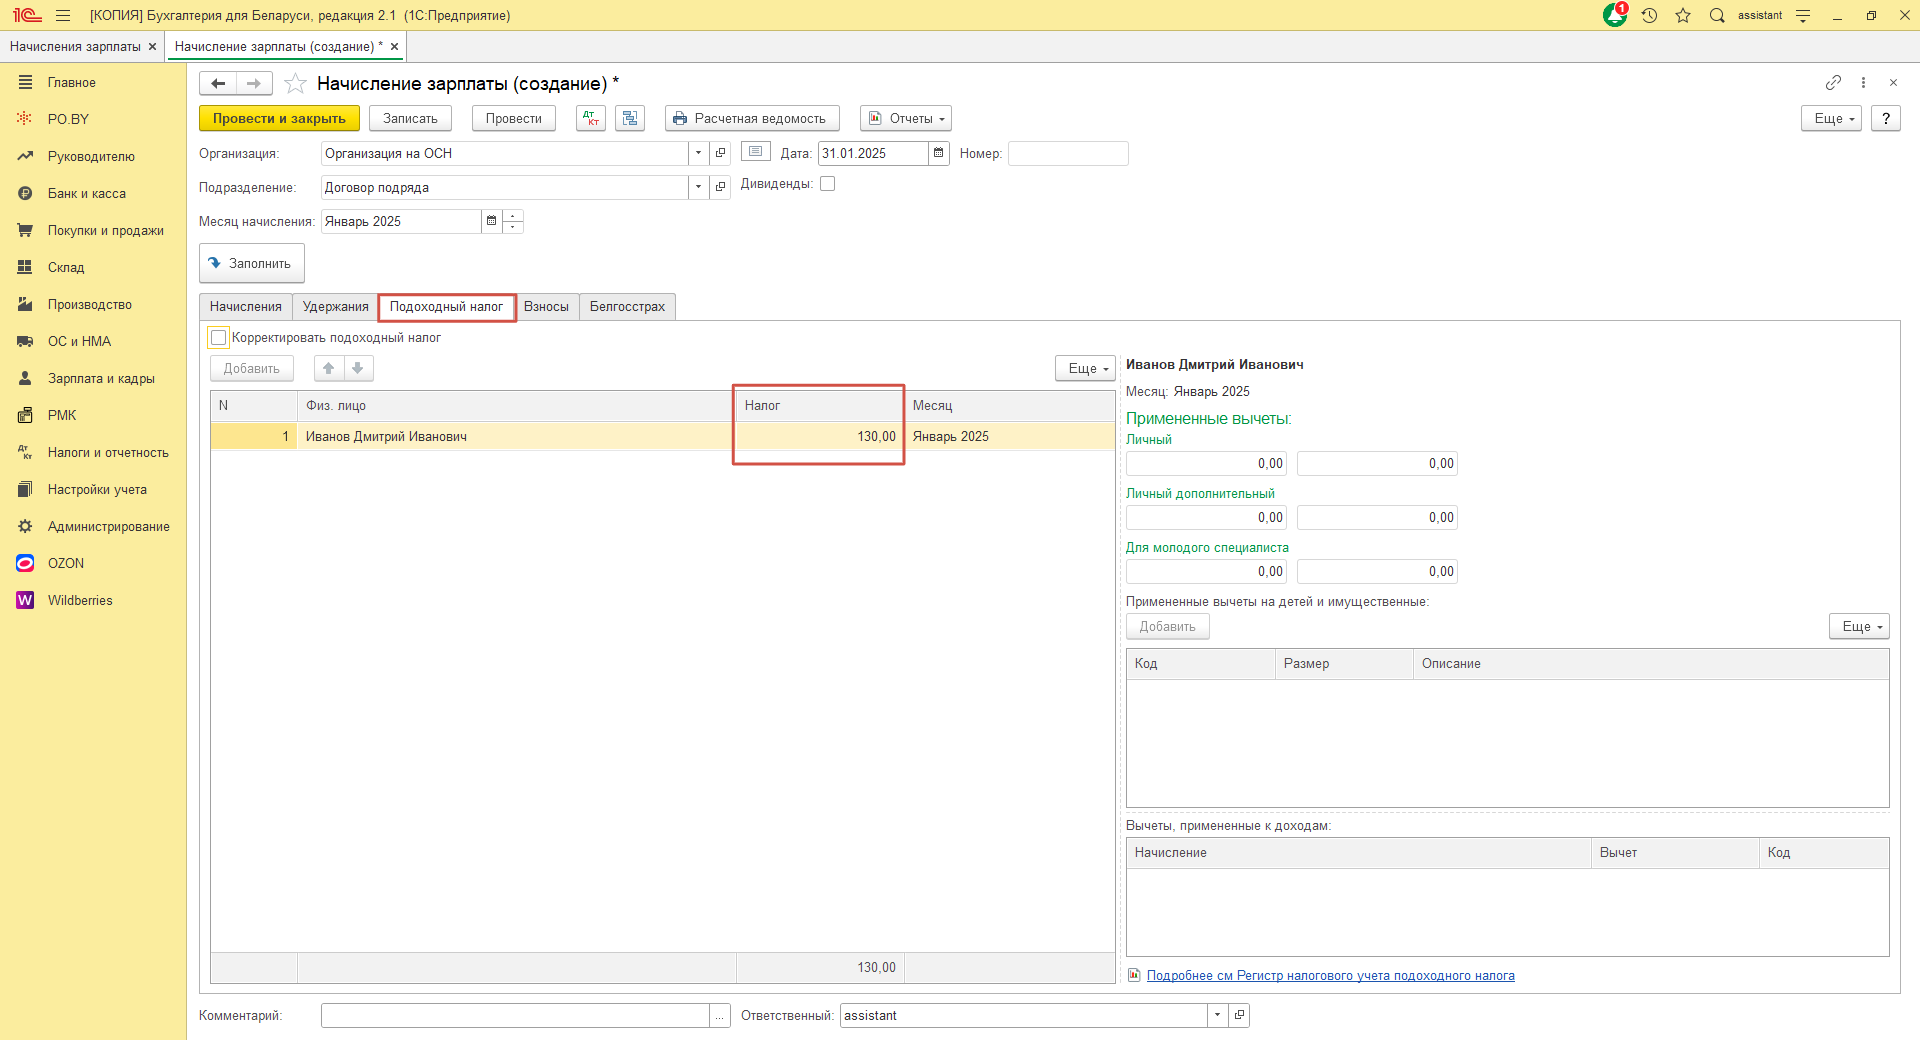This screenshot has width=1920, height=1040.
Task: Toggle Корректировать подоходный налог checkbox
Action: 219,338
